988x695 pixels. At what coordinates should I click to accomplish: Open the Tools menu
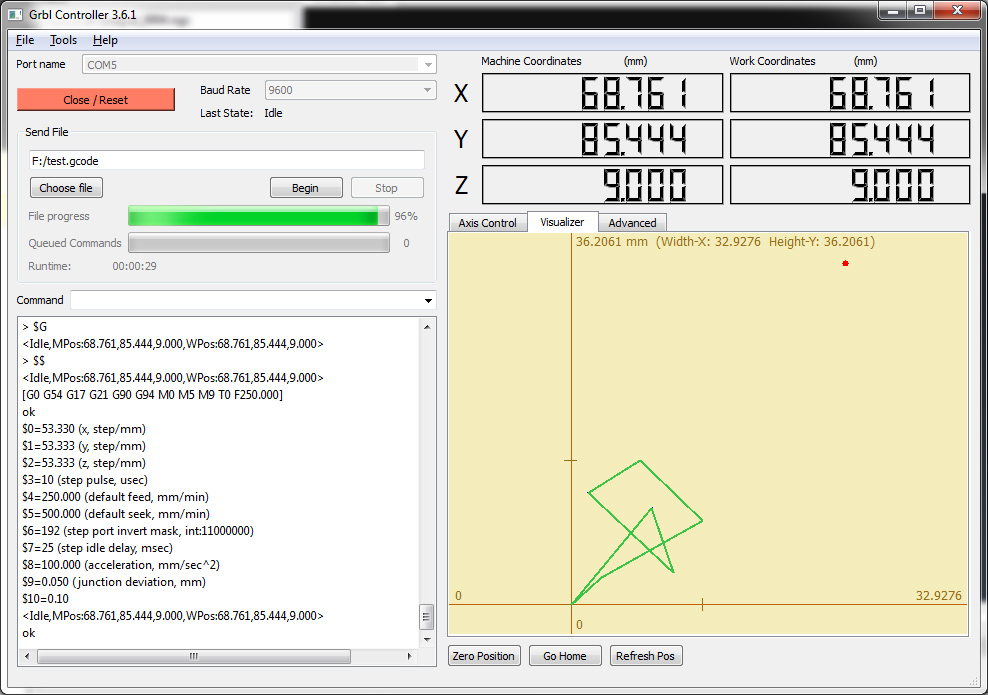tap(63, 40)
